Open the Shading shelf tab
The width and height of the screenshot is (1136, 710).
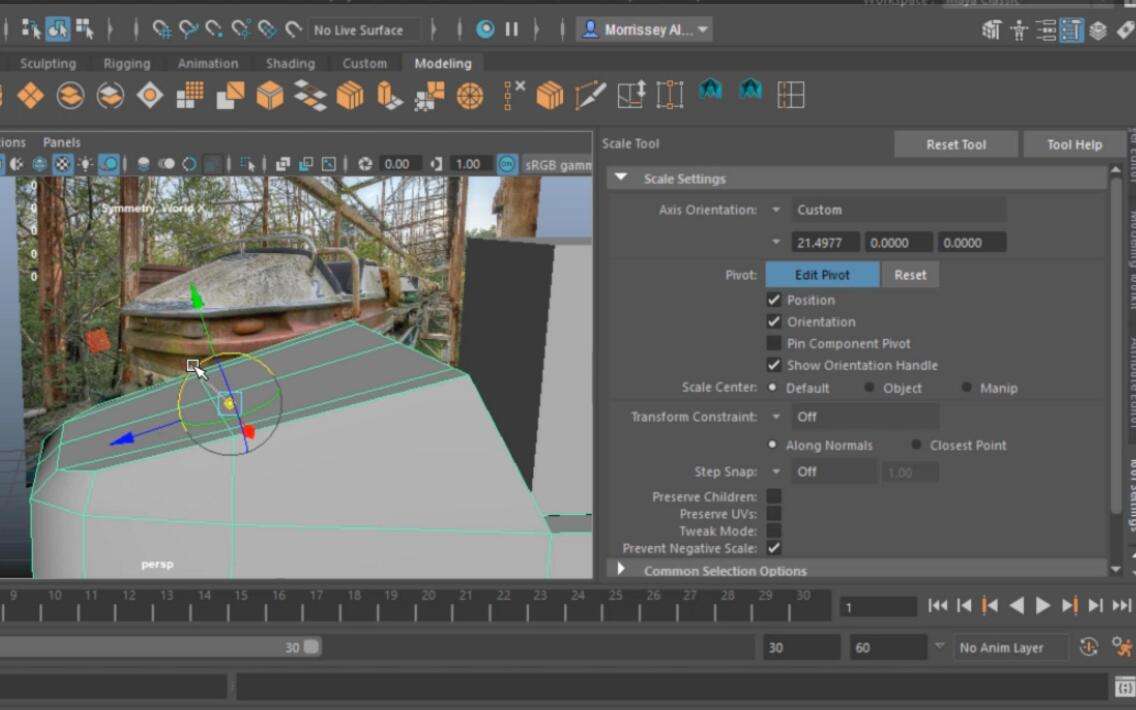[291, 63]
